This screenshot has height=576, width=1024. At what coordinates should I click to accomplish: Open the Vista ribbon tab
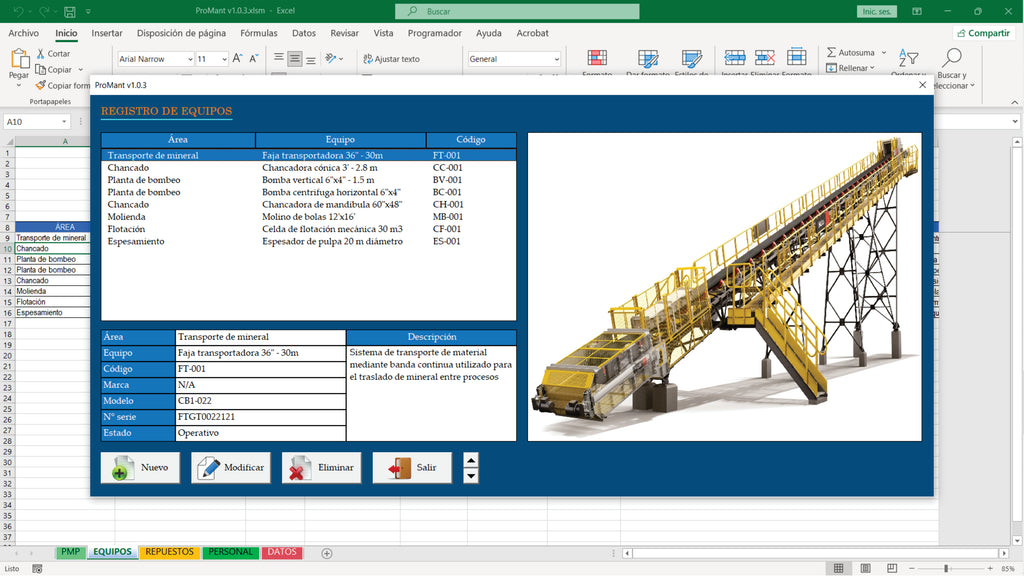383,33
